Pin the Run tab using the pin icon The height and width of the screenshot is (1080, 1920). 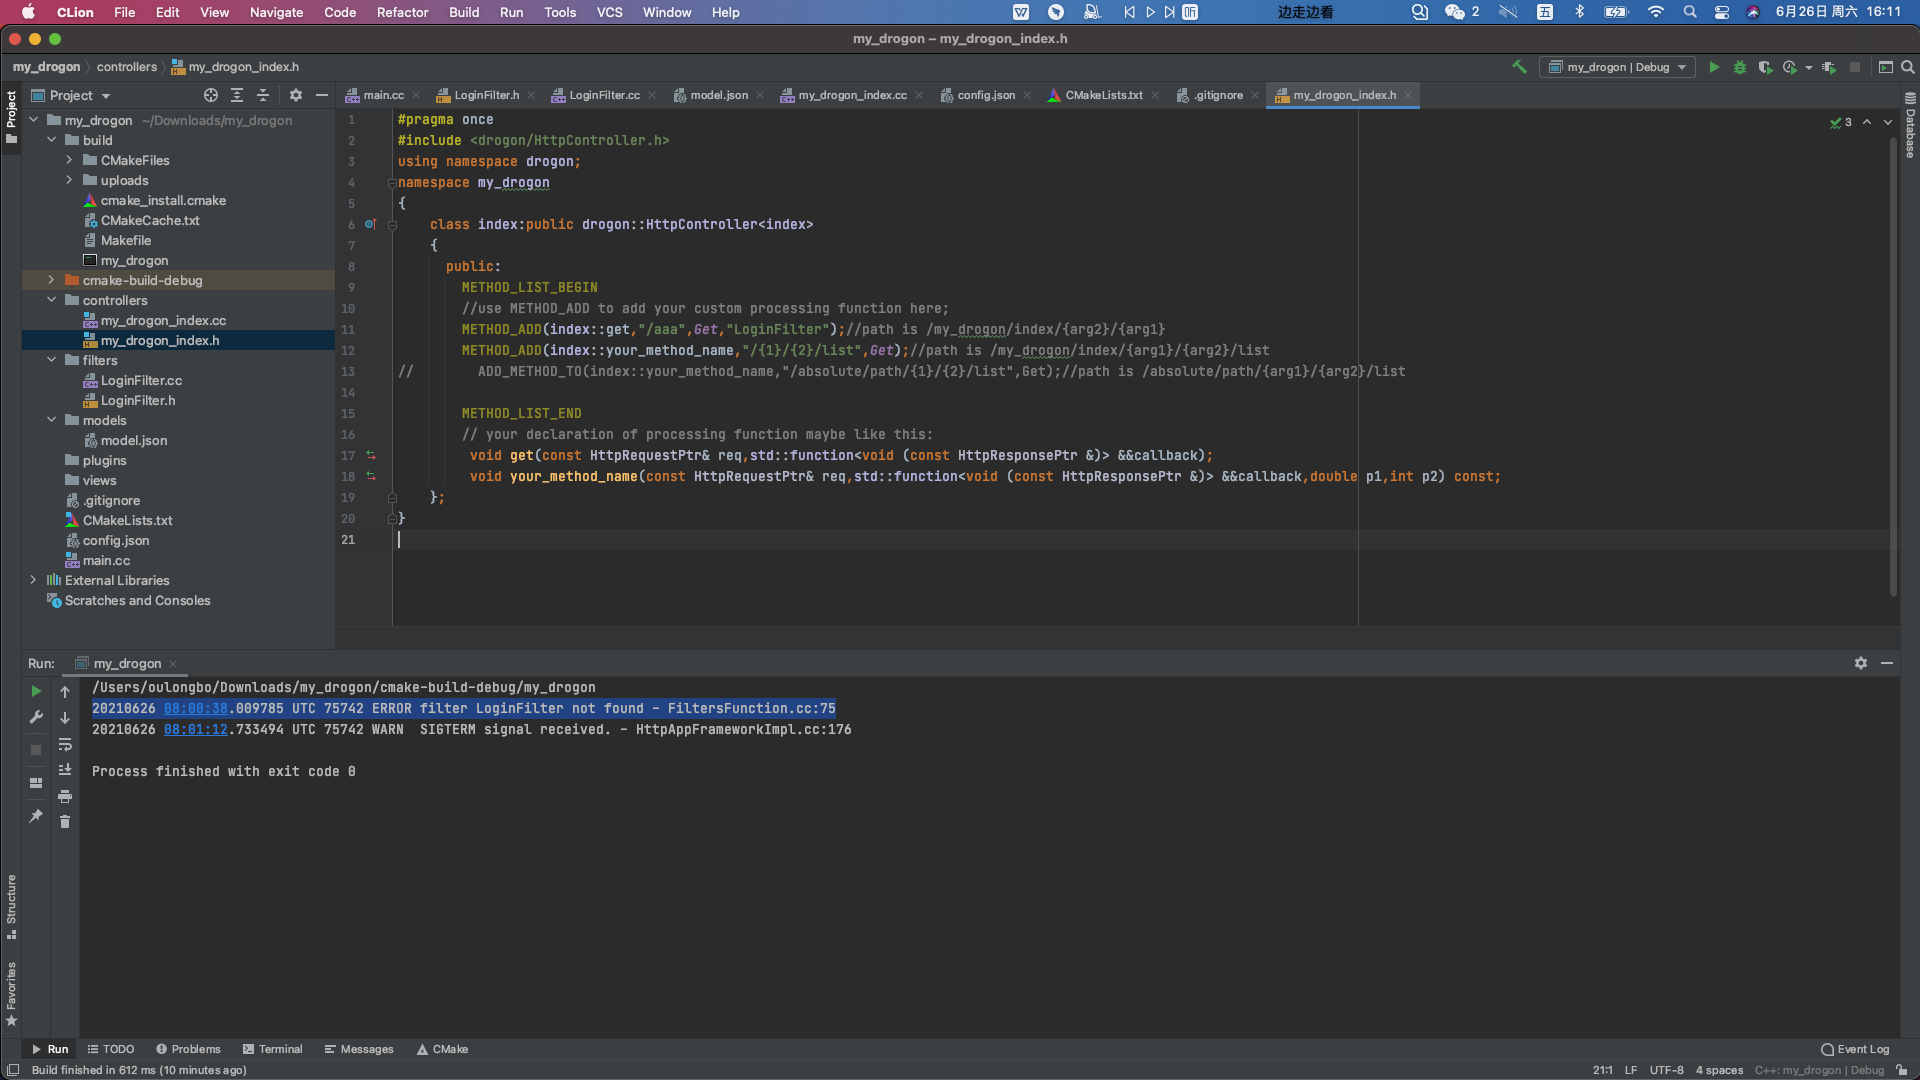coord(35,817)
